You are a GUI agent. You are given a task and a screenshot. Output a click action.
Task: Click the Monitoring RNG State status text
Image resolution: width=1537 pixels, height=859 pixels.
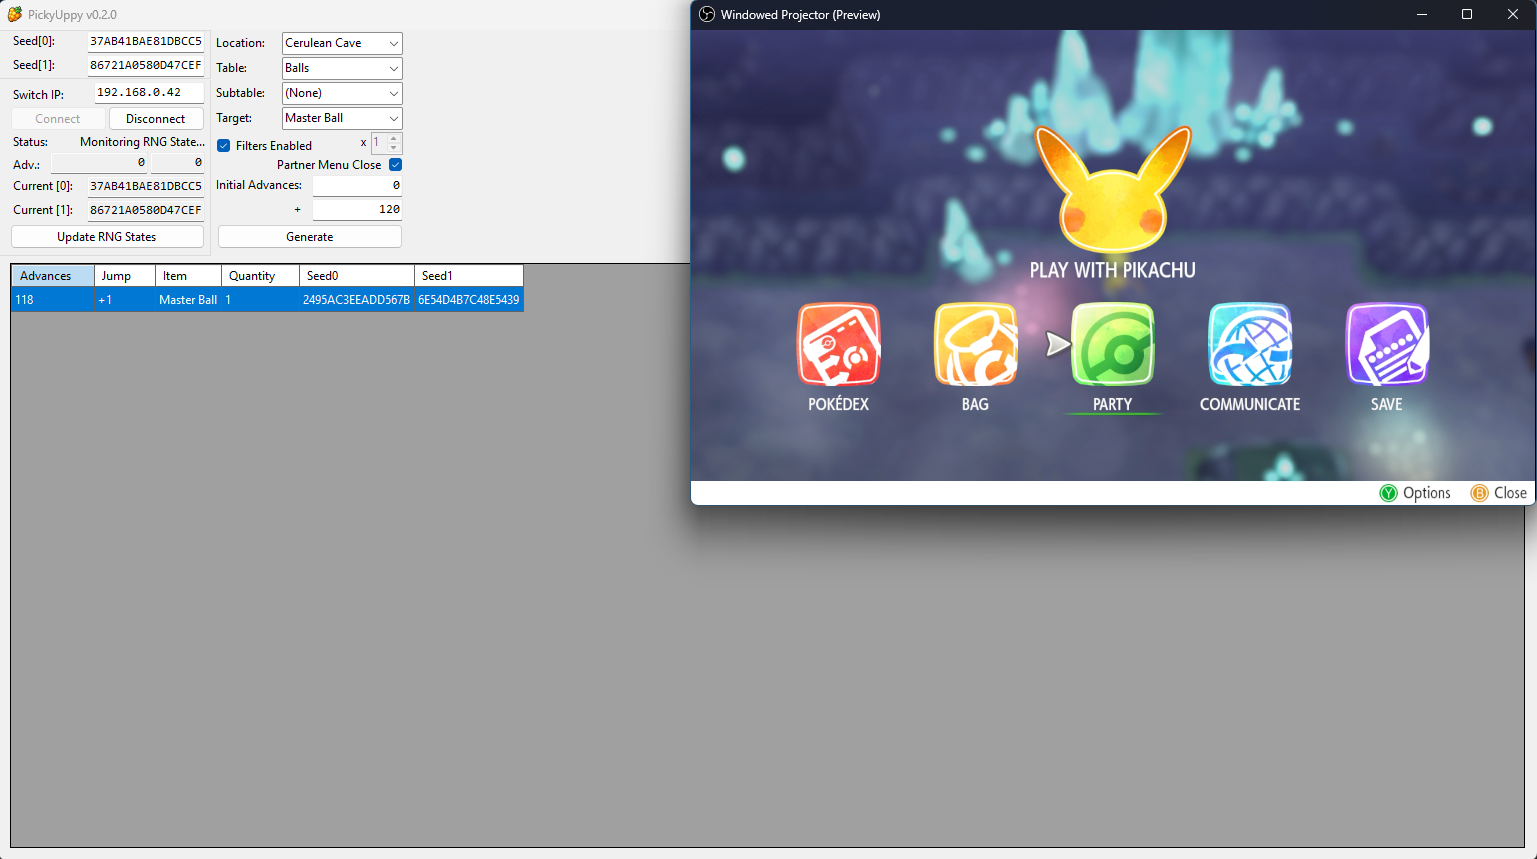point(142,142)
